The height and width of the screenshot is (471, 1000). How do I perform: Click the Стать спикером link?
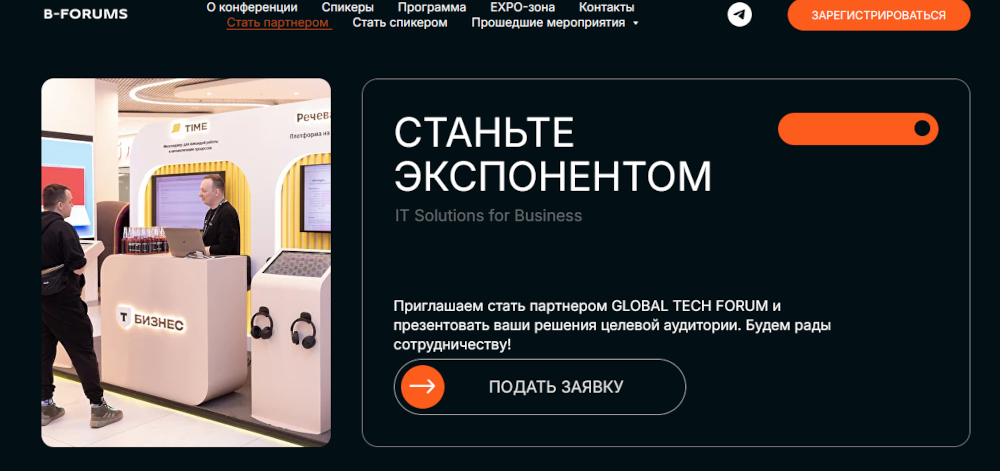click(400, 23)
